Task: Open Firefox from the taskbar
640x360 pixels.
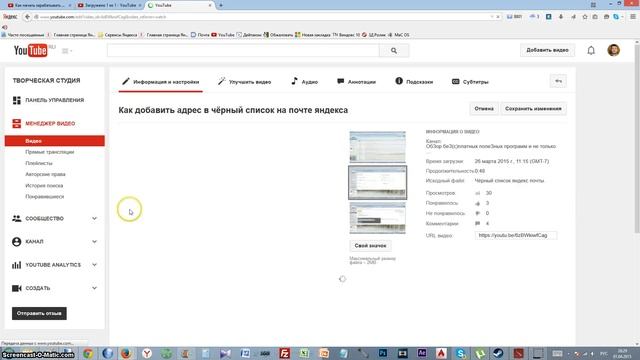Action: 126,353
